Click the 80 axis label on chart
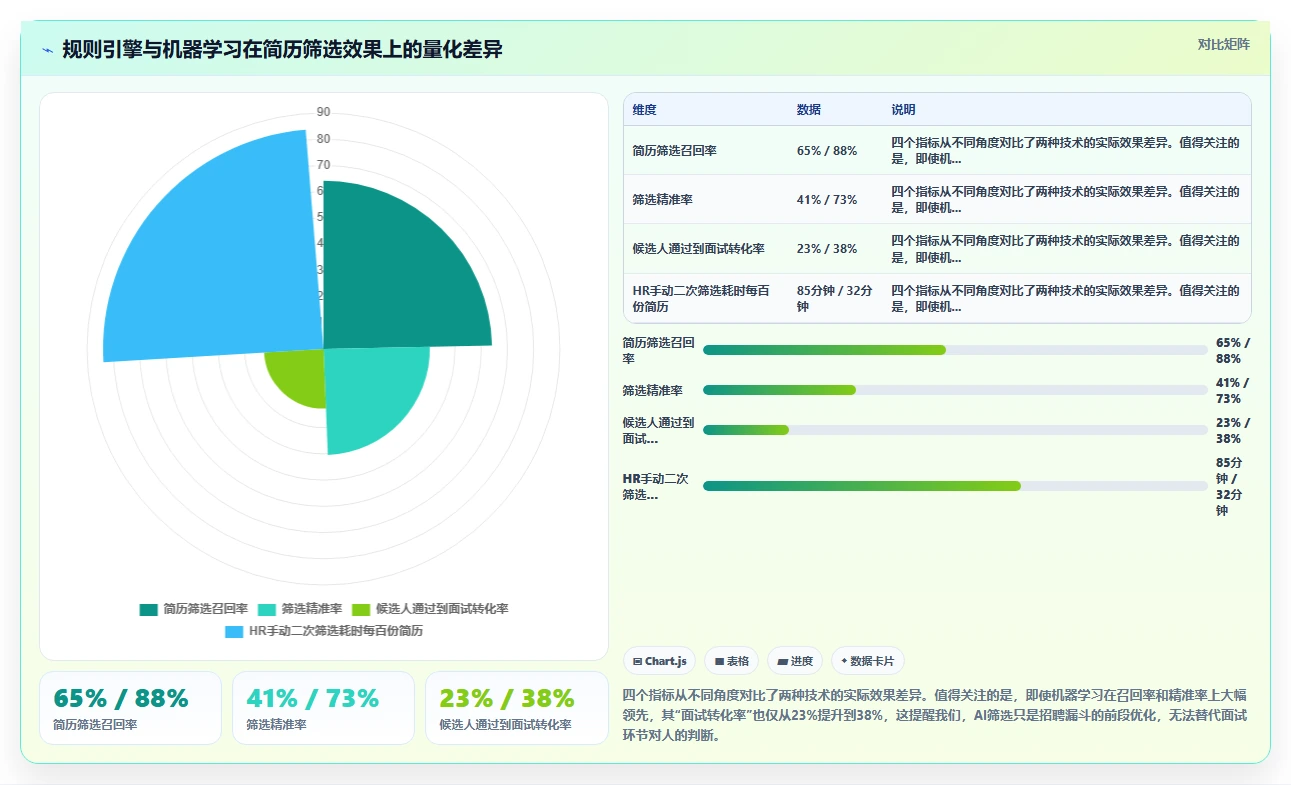The height and width of the screenshot is (785, 1291). (323, 139)
